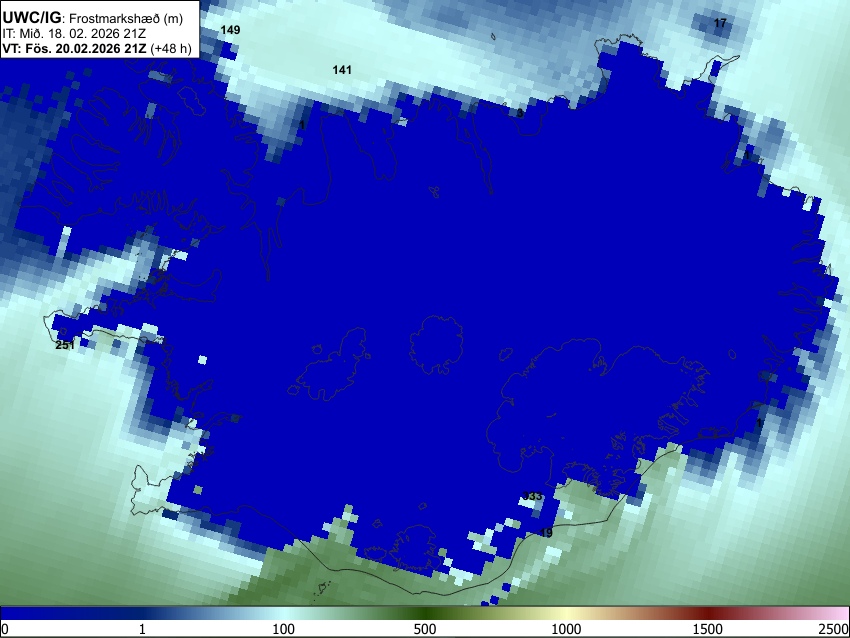Viewport: 850px width, 638px height.
Task: Click the legend label 1
Action: click(x=142, y=629)
